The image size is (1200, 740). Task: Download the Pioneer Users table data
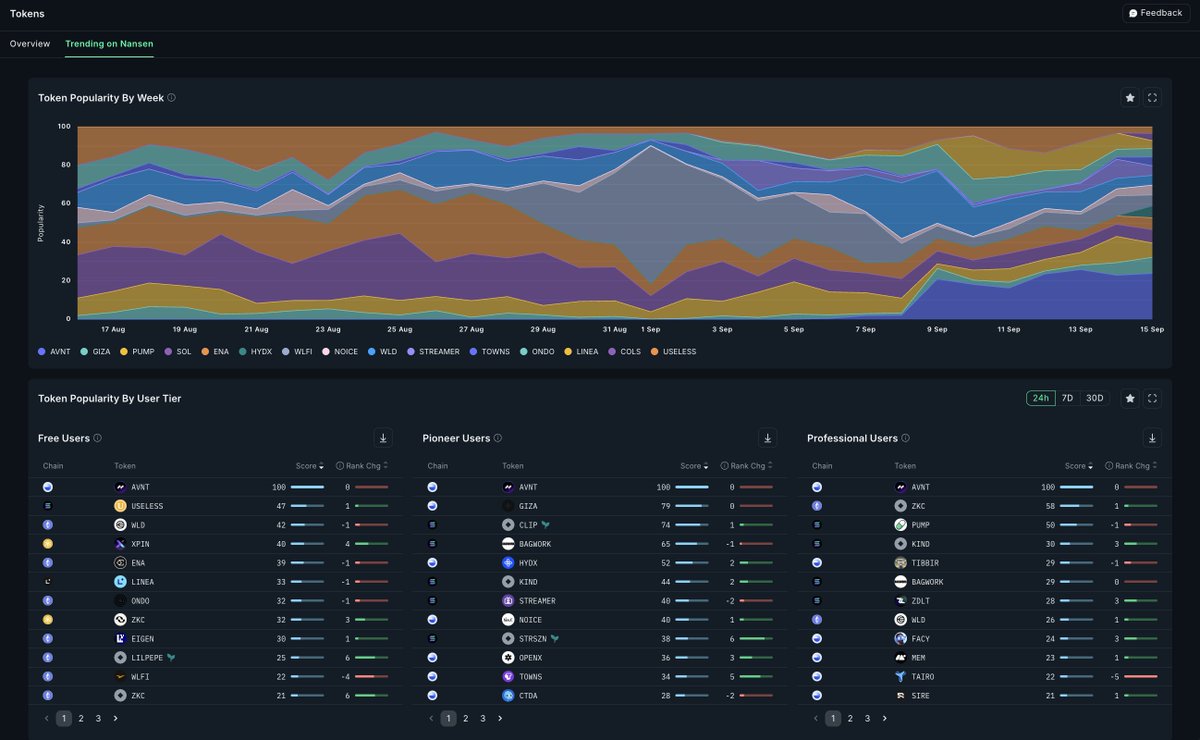point(768,437)
